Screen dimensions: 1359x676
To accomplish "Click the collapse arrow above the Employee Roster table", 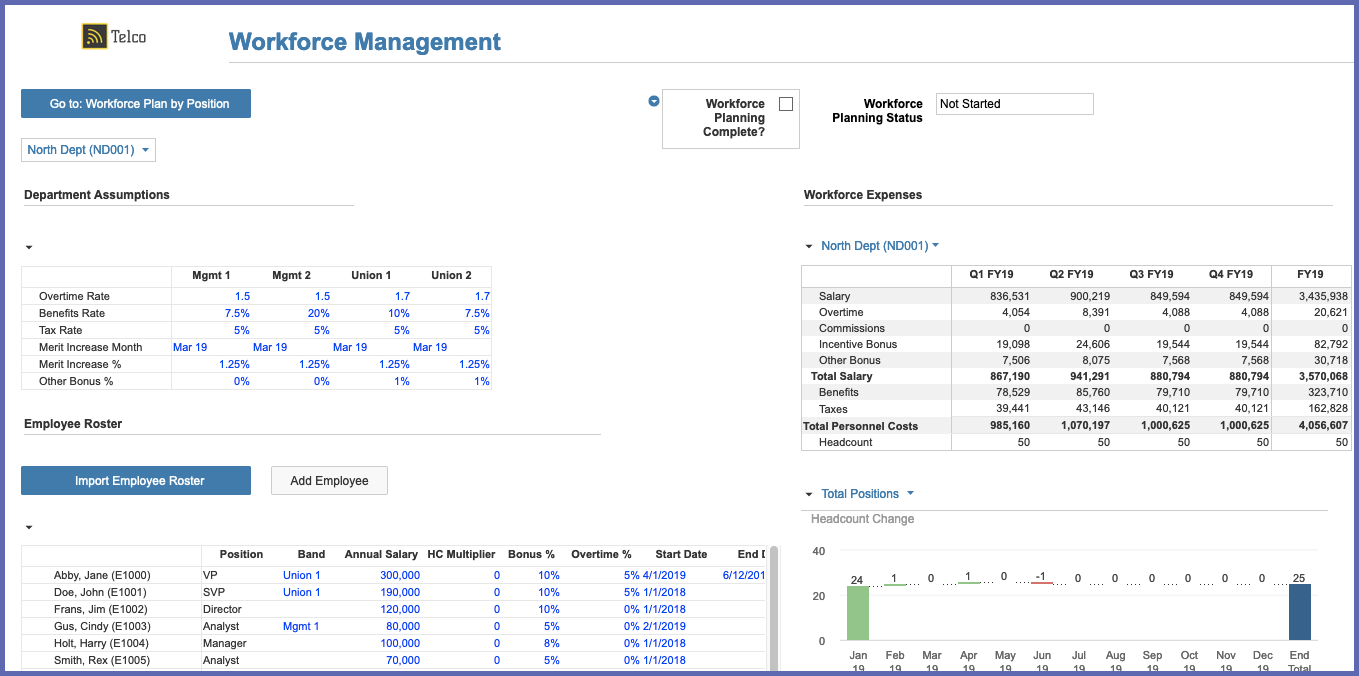I will 29,527.
